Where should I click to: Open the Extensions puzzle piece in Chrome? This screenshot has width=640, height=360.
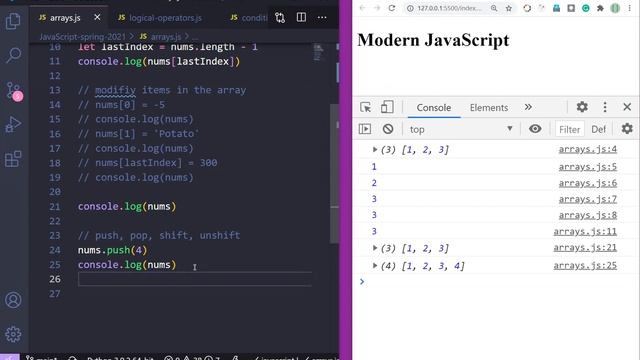(x=600, y=8)
